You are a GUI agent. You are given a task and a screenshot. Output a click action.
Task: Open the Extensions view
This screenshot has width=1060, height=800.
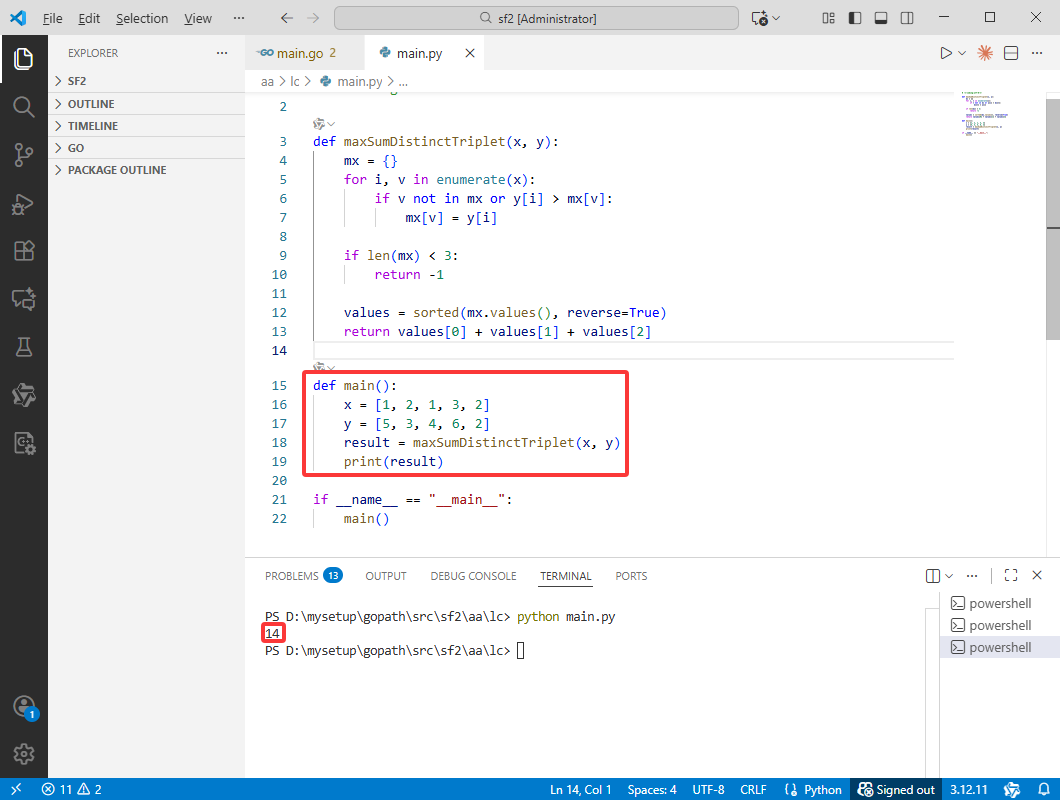[24, 251]
